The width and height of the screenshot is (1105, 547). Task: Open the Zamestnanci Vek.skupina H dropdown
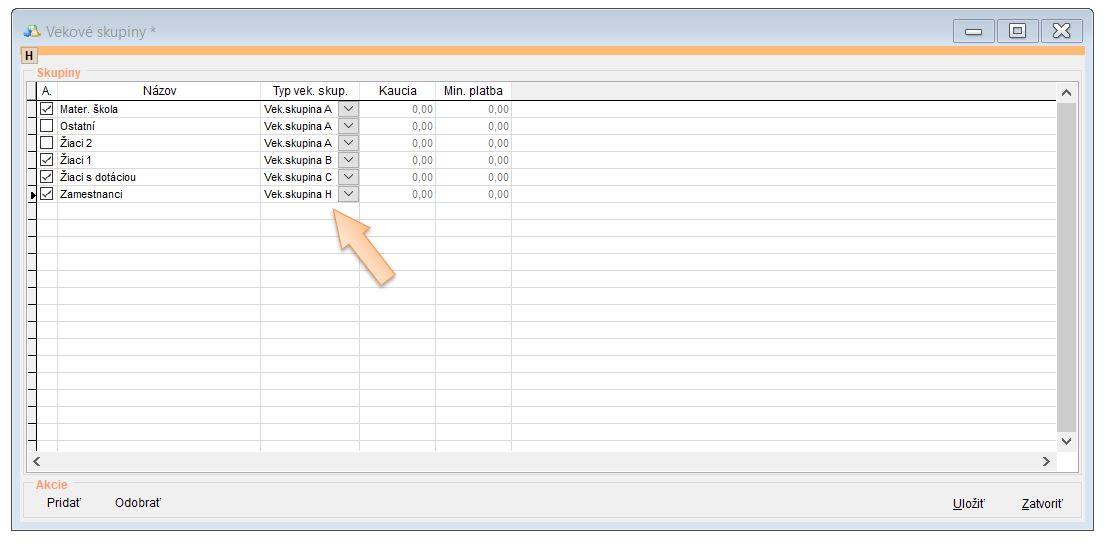348,194
